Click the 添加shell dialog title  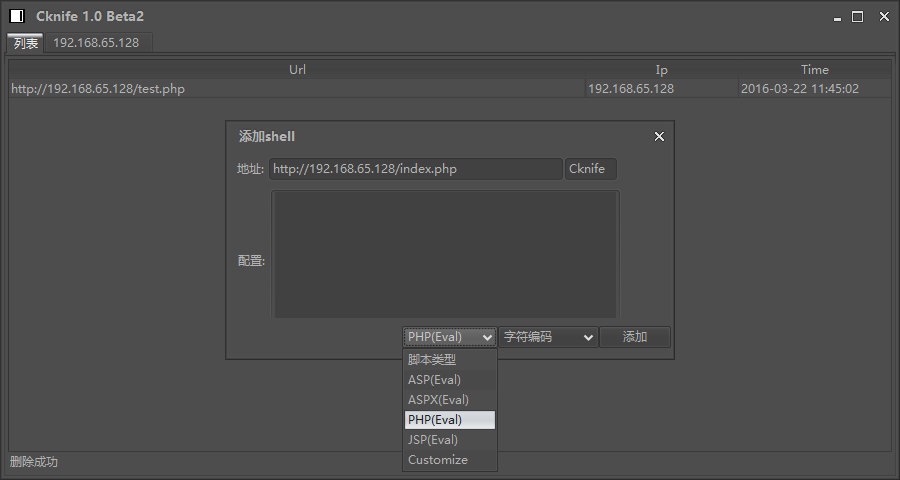(267, 137)
